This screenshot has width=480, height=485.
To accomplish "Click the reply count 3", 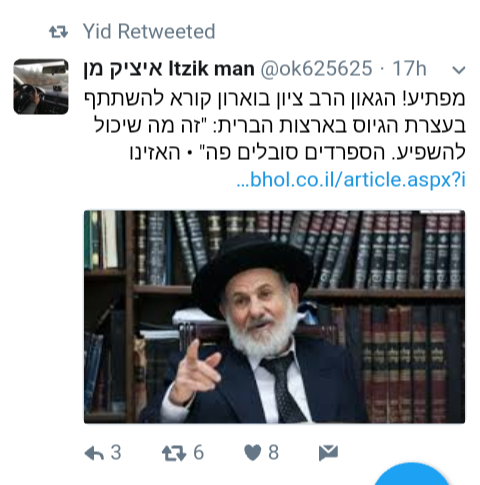I will [116, 453].
